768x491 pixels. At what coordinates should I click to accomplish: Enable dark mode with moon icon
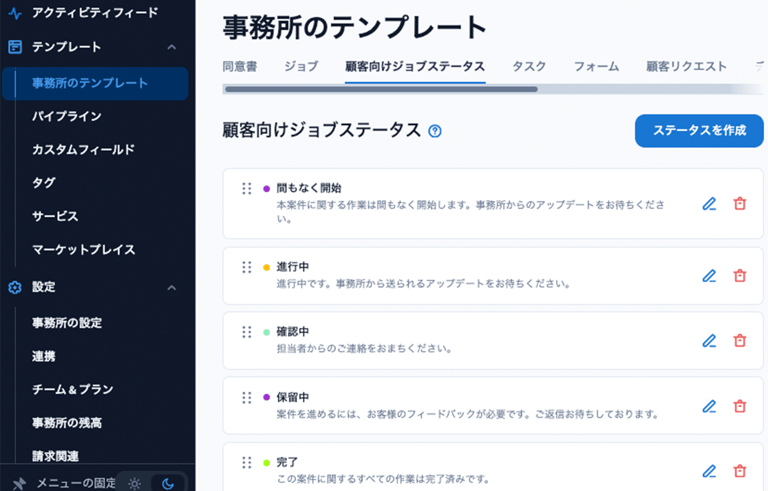[167, 483]
